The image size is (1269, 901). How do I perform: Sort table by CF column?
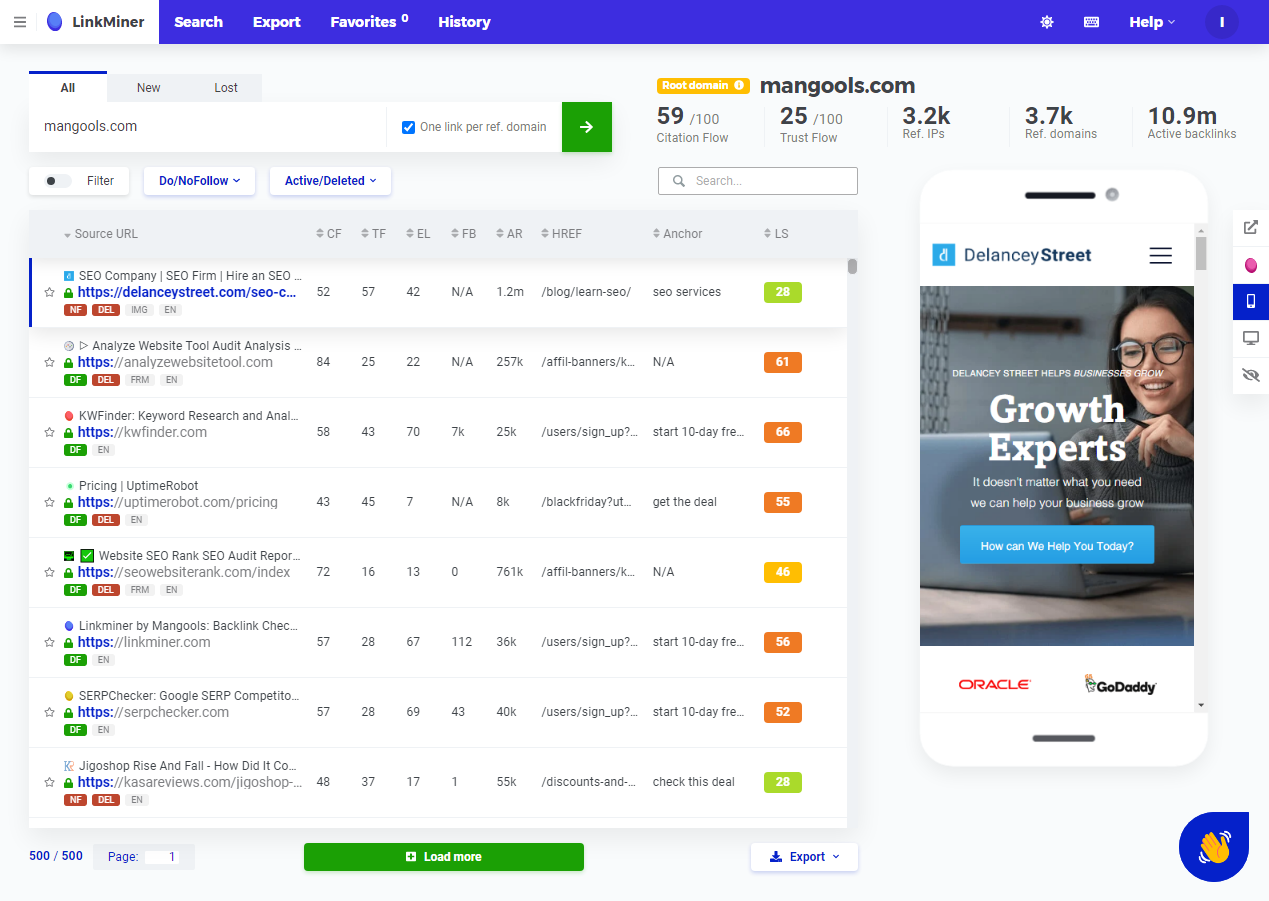329,234
